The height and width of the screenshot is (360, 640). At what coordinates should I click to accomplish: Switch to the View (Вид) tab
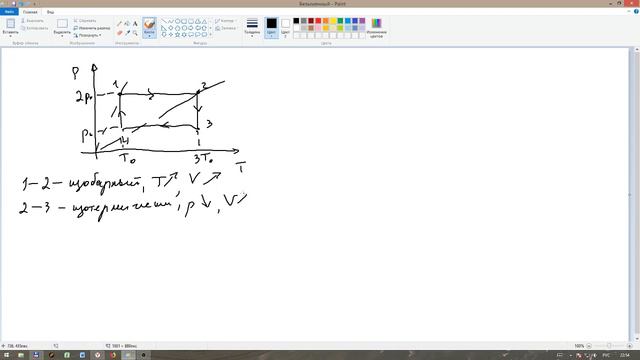[50, 12]
